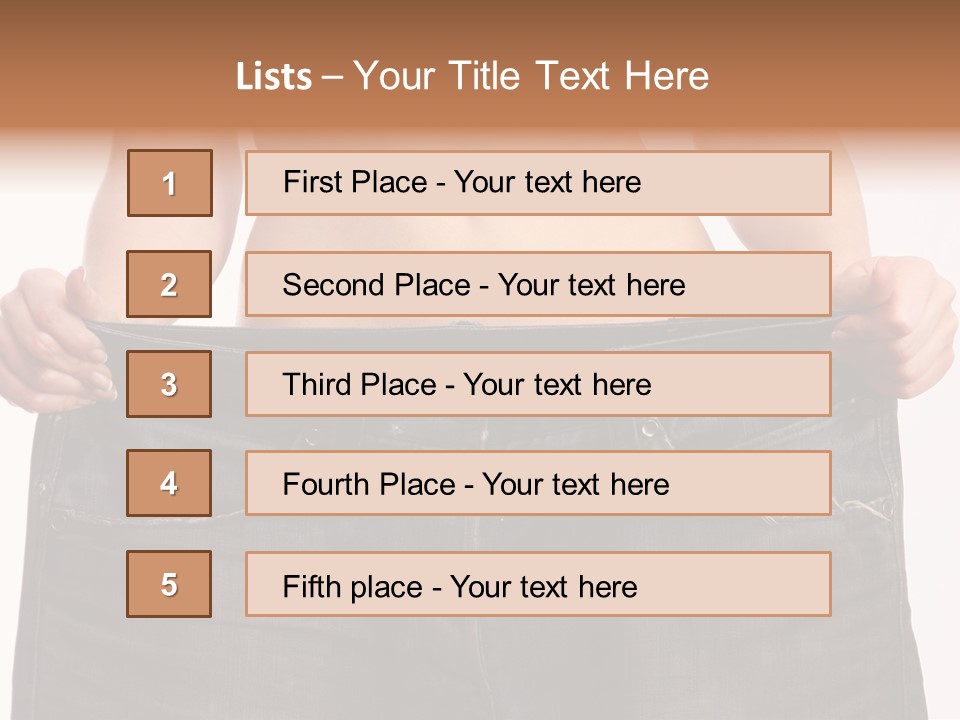Click the number 5 box
Screen dimensions: 960x720
(x=169, y=584)
